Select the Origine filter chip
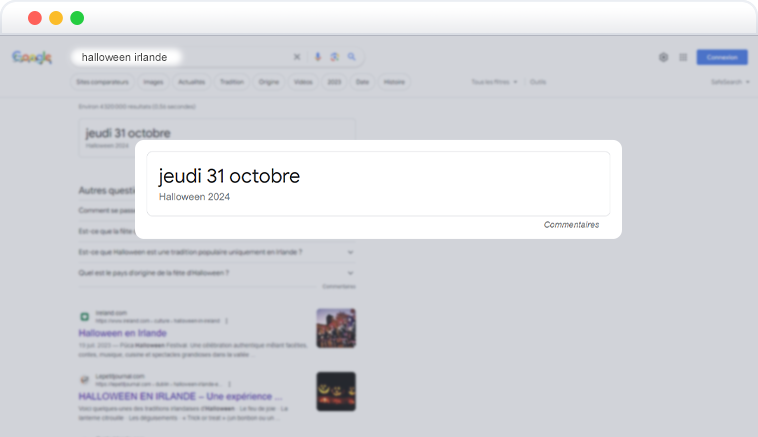Viewport: 758px width, 437px height. [269, 82]
